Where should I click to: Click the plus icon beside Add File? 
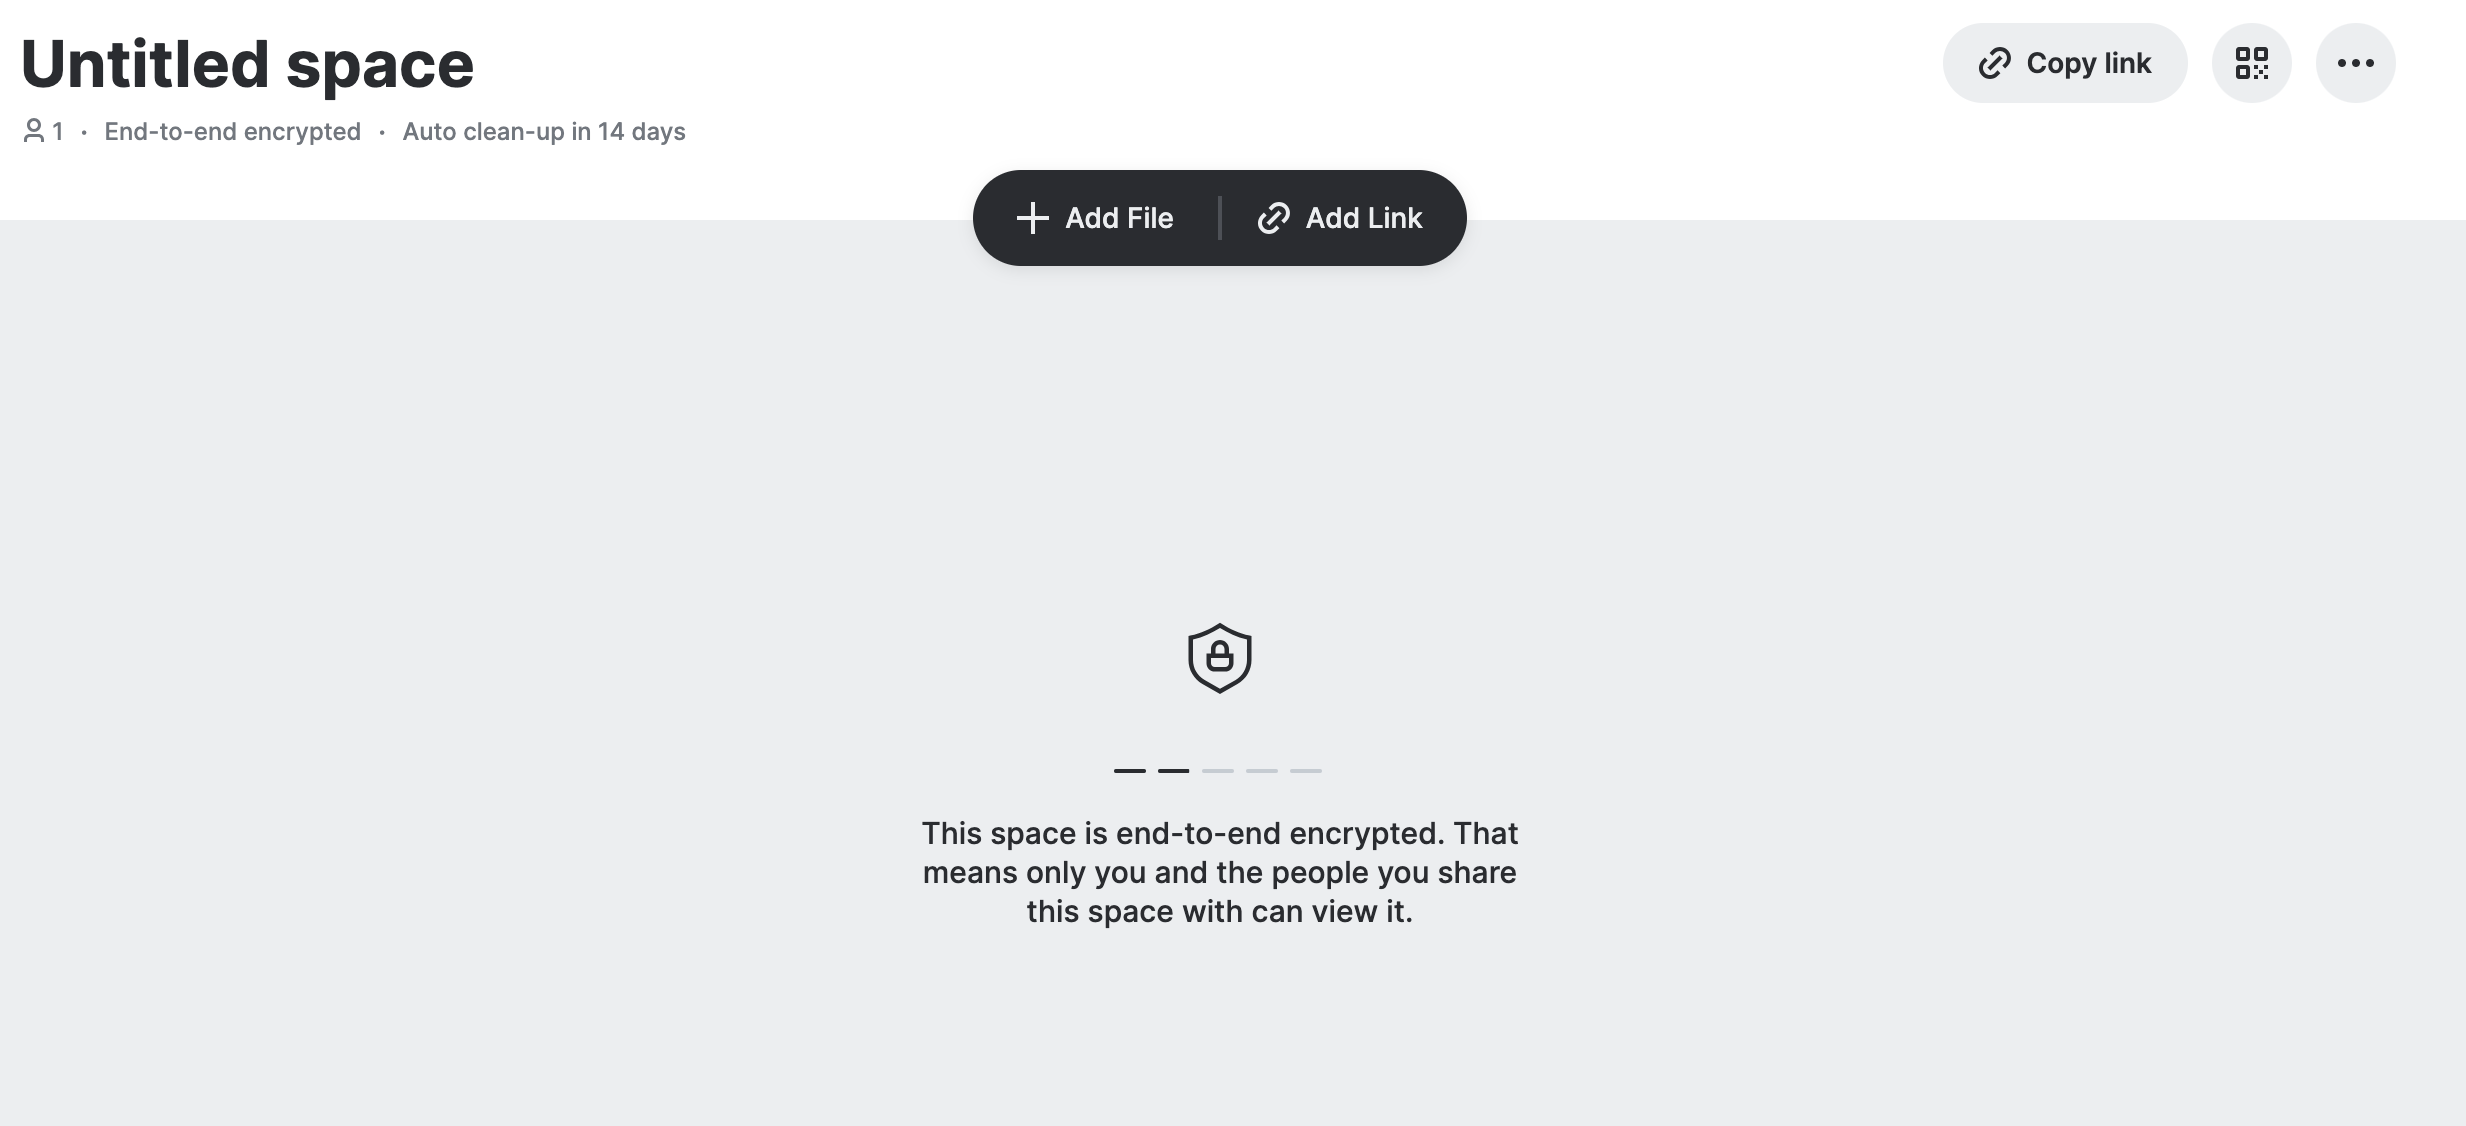tap(1032, 218)
